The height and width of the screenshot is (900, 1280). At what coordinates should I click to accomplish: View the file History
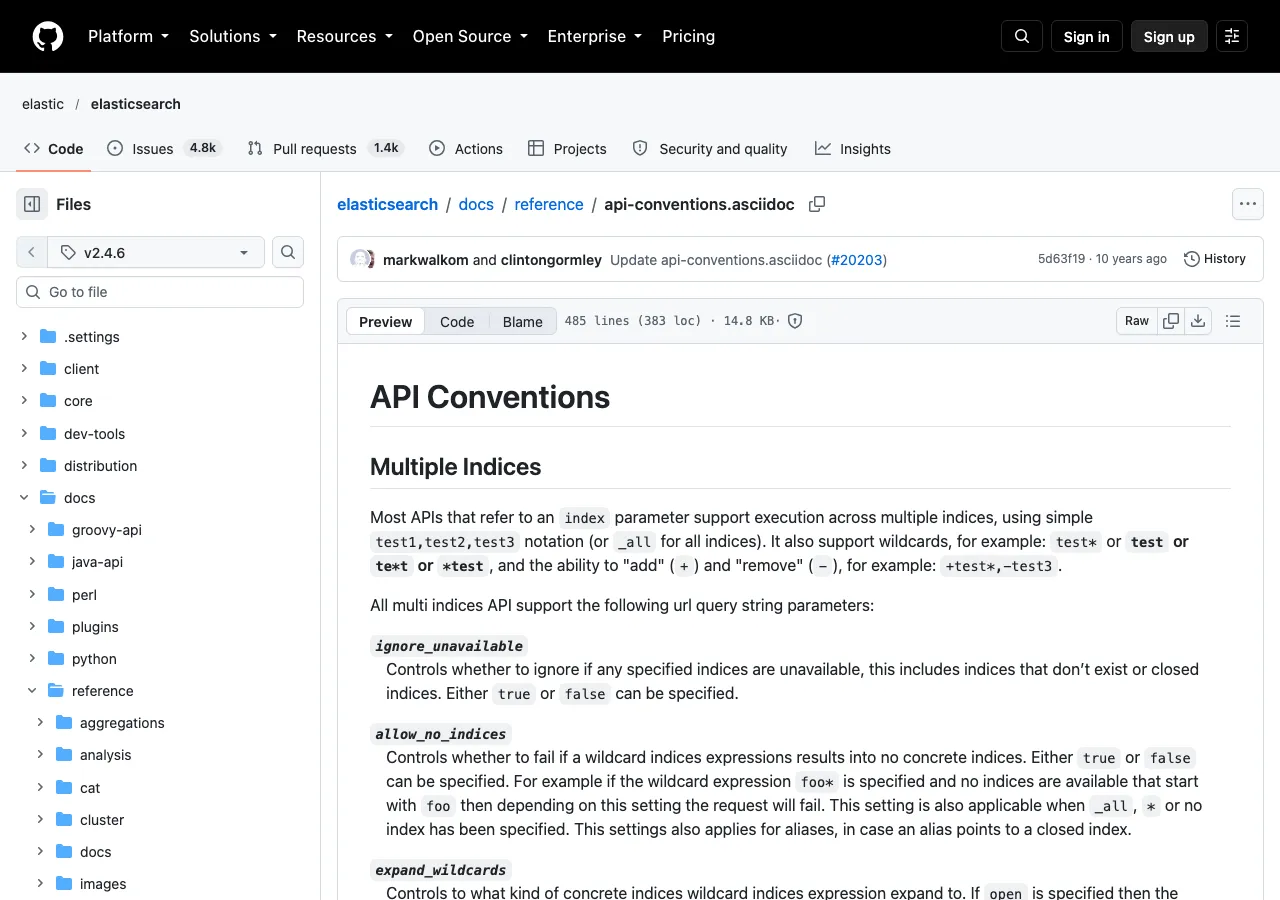(1215, 259)
